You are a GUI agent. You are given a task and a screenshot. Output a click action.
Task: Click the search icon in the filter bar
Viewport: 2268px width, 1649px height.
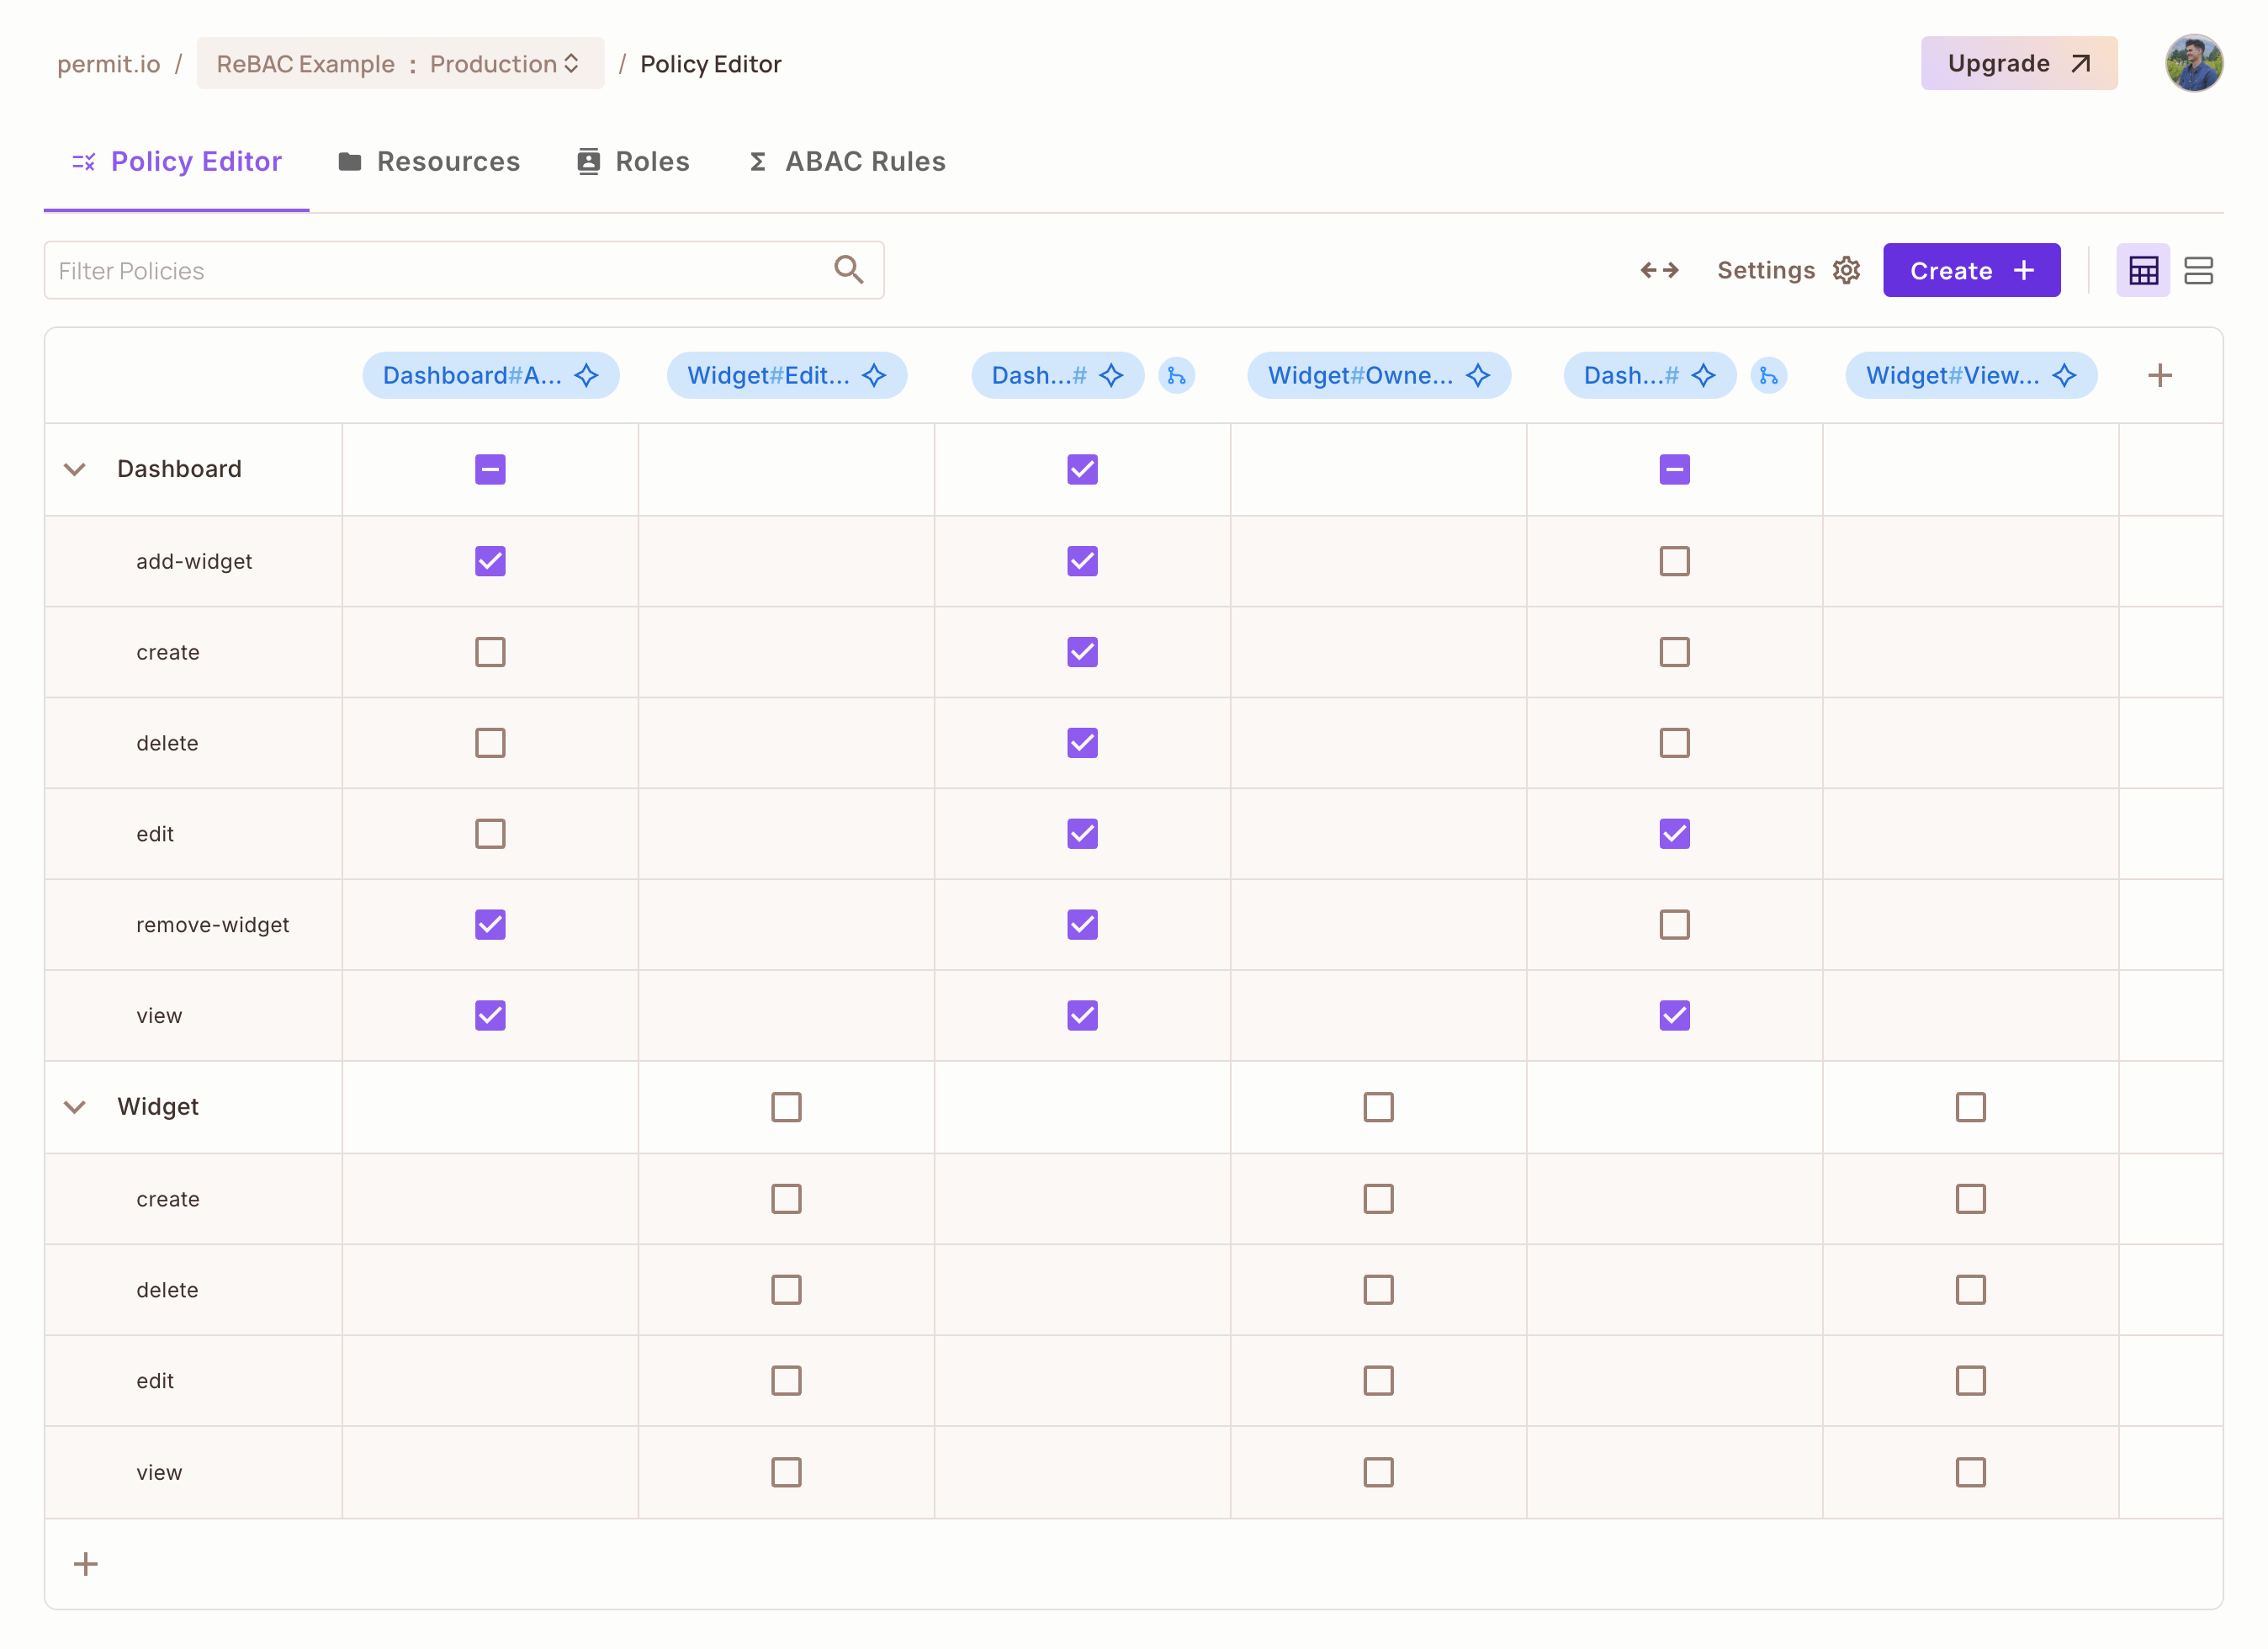pyautogui.click(x=848, y=270)
